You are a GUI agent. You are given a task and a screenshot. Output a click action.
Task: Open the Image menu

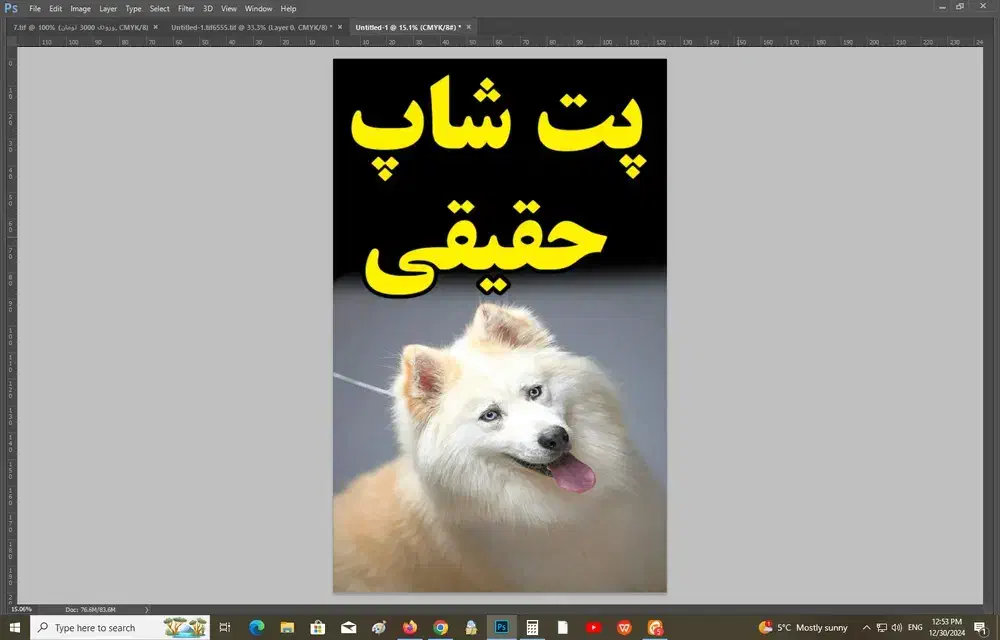pyautogui.click(x=80, y=8)
